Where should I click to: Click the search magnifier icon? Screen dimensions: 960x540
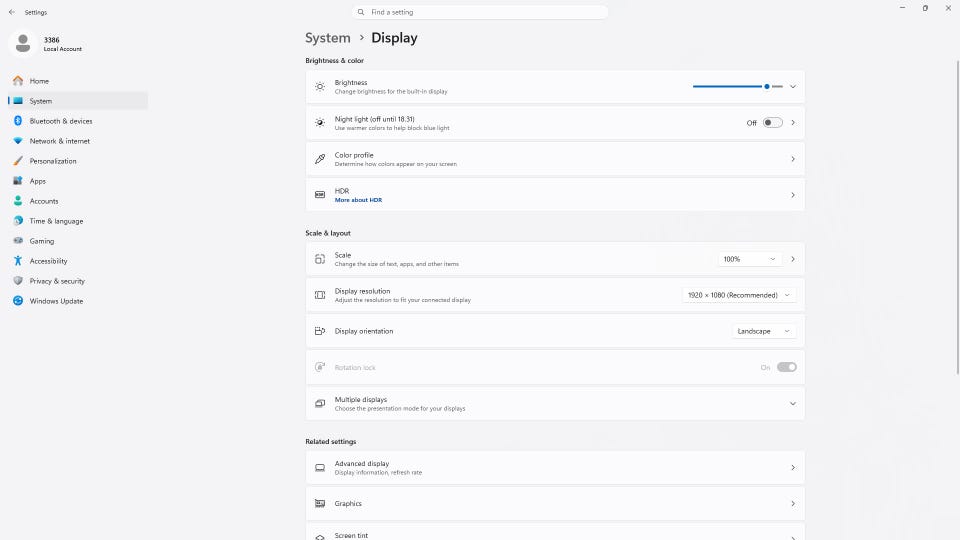point(361,12)
